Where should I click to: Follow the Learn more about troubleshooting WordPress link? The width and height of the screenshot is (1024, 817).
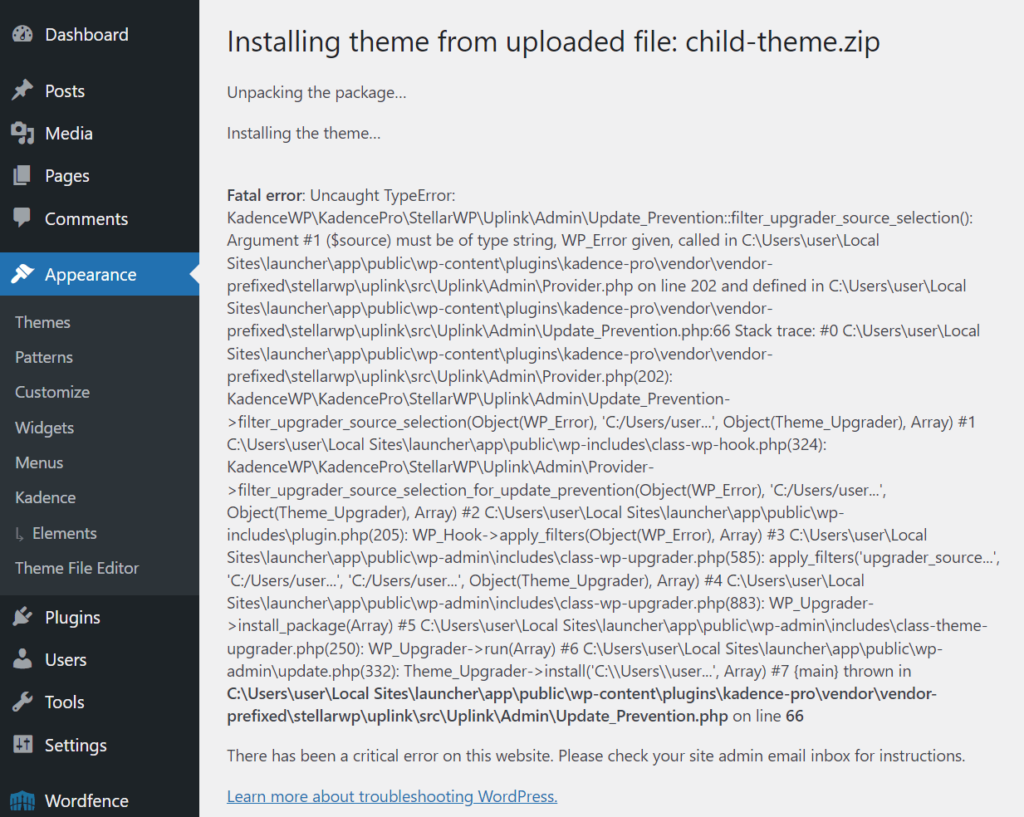point(392,796)
